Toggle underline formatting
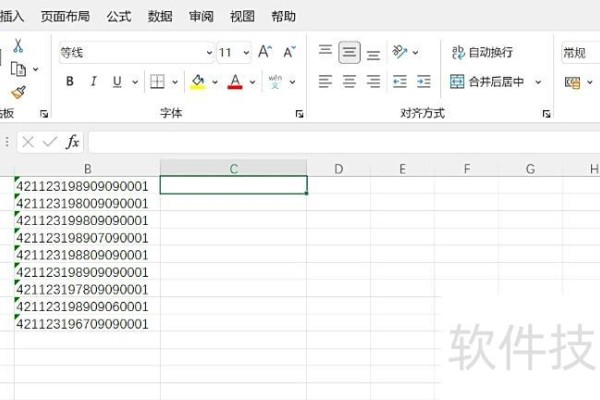Image resolution: width=600 pixels, height=400 pixels. (117, 82)
